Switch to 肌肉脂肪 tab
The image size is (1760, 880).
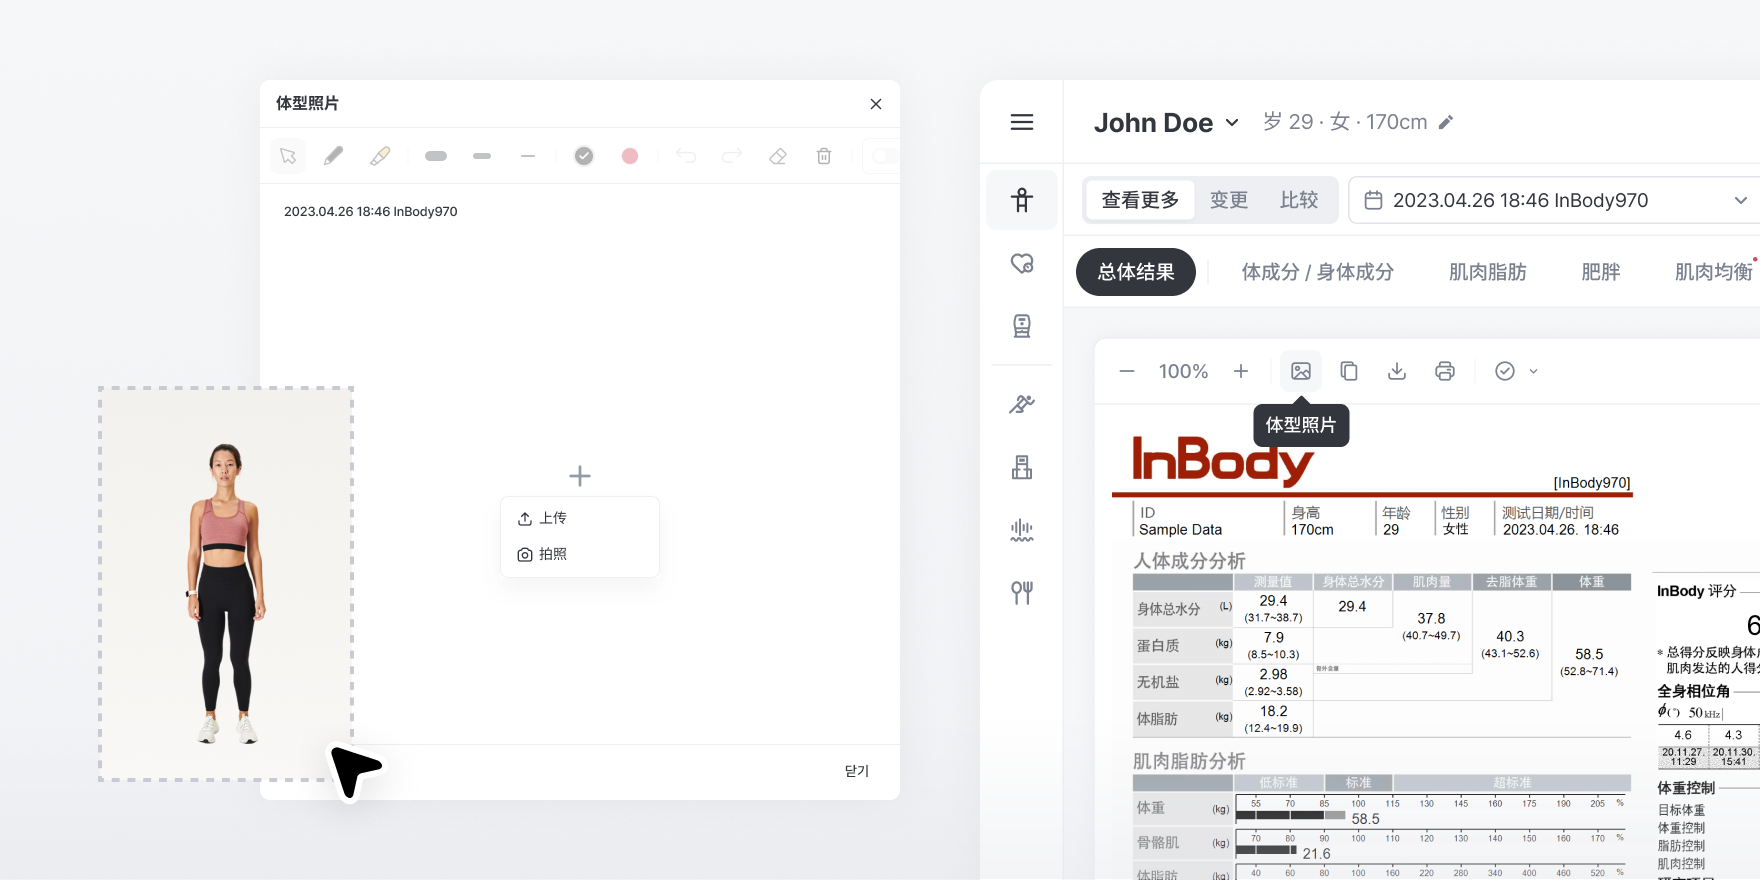[x=1487, y=272]
